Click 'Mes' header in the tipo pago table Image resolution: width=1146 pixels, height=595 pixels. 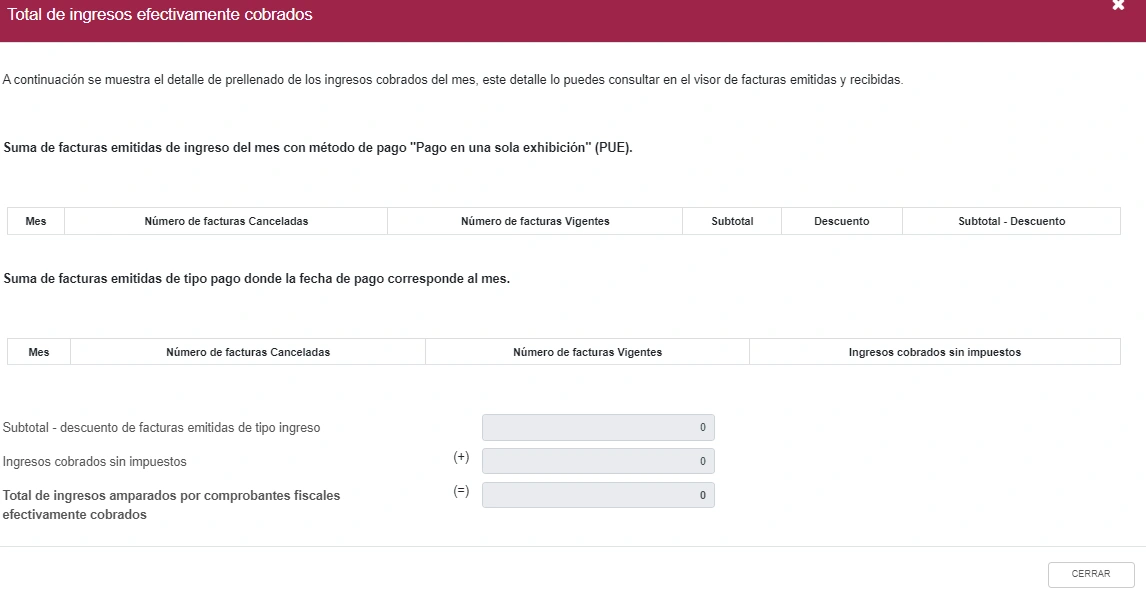39,352
